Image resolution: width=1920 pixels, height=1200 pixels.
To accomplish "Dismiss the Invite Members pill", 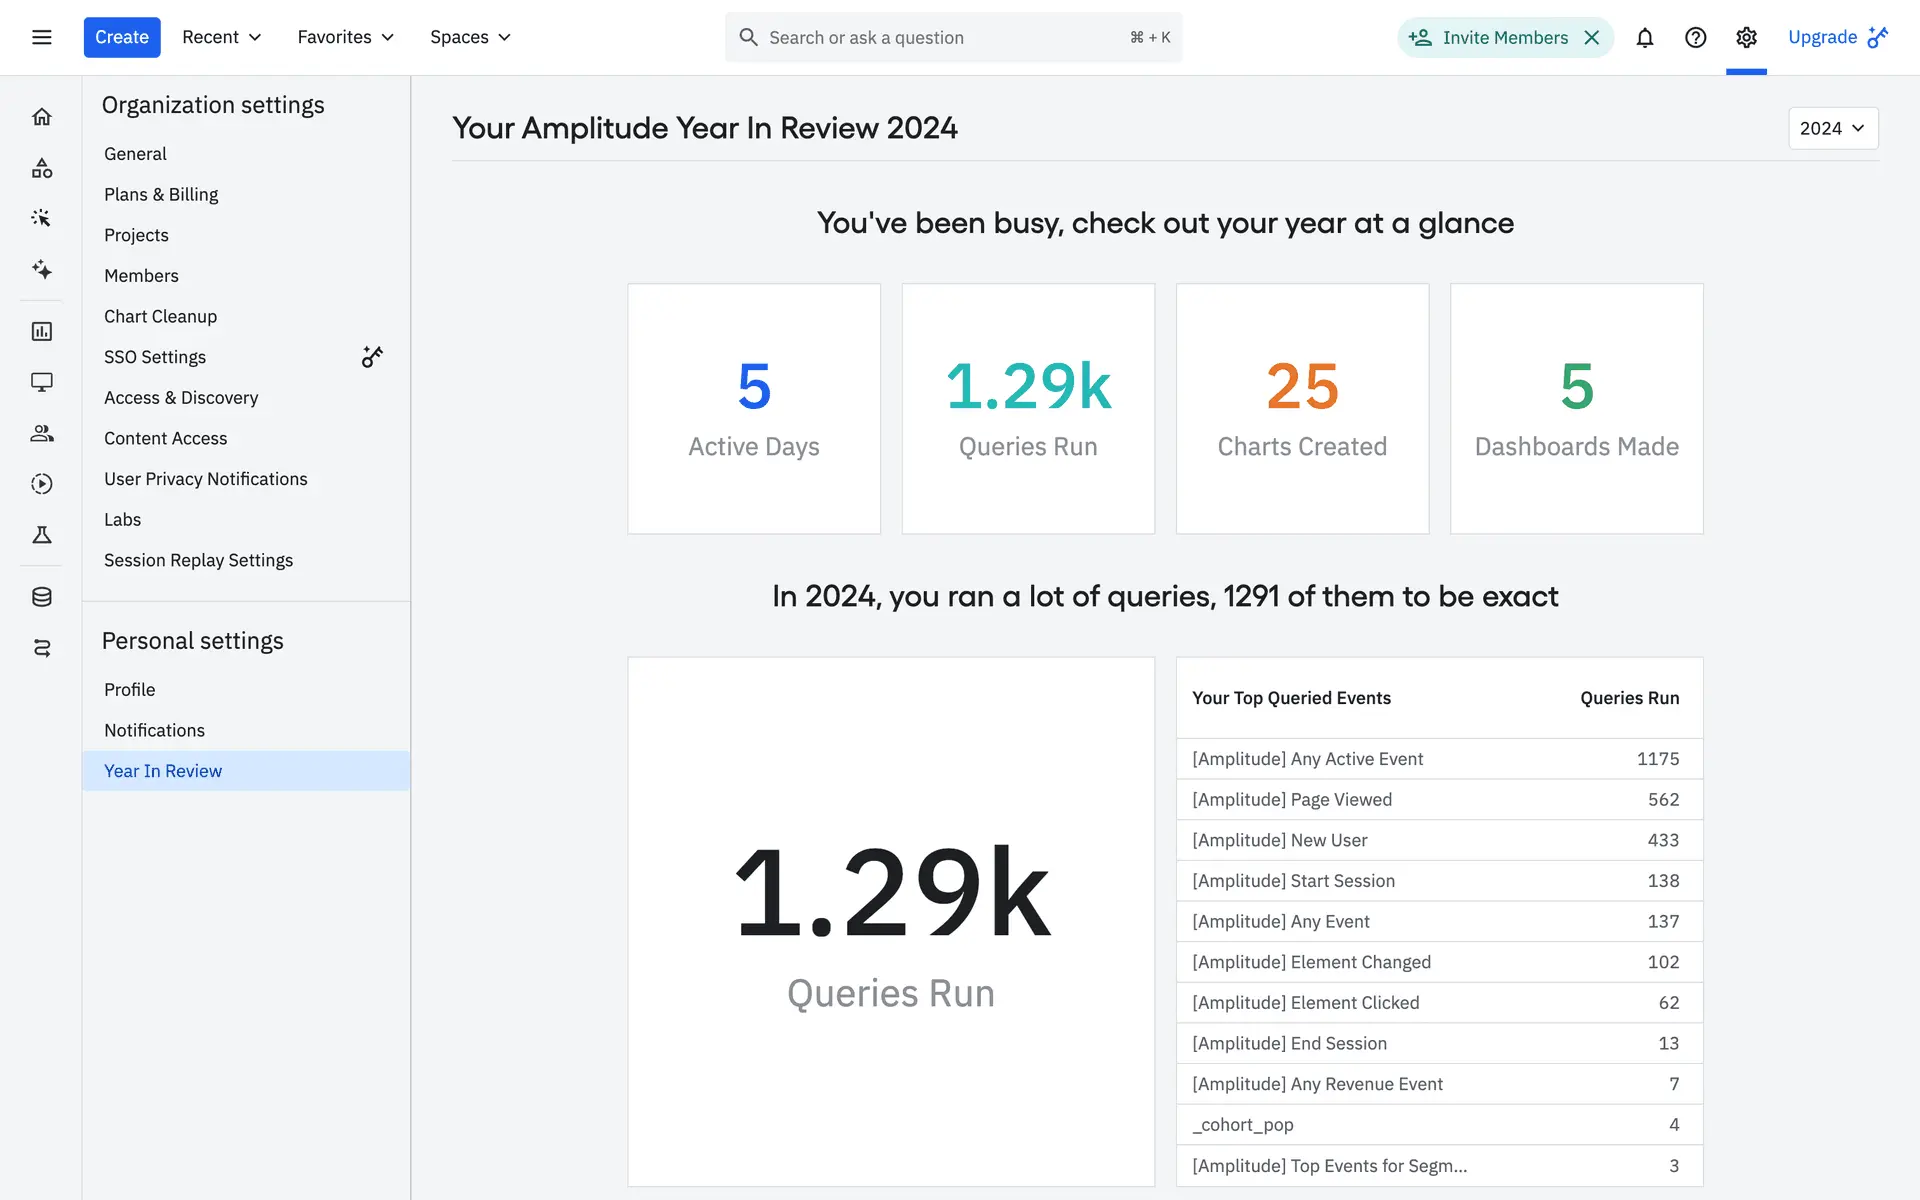I will pyautogui.click(x=1592, y=37).
